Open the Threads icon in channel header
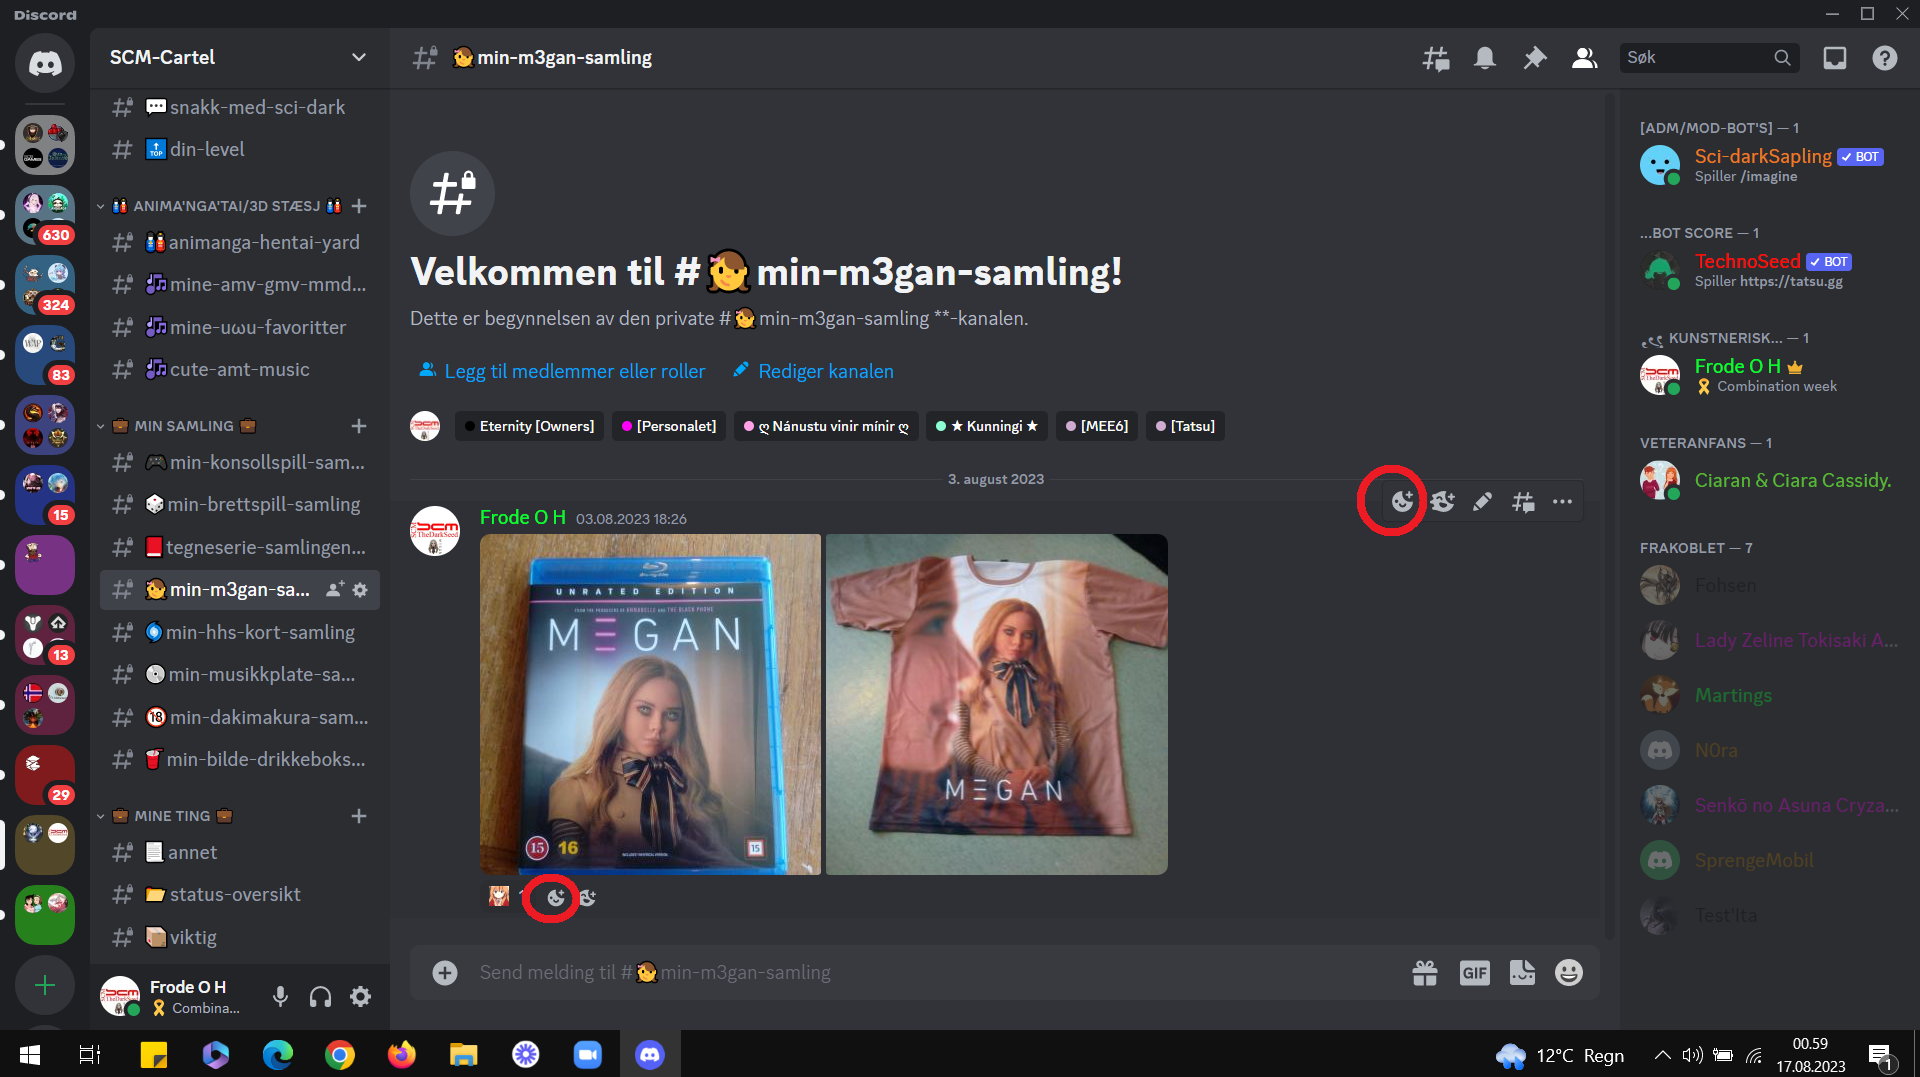Viewport: 1920px width, 1077px height. (1436, 58)
